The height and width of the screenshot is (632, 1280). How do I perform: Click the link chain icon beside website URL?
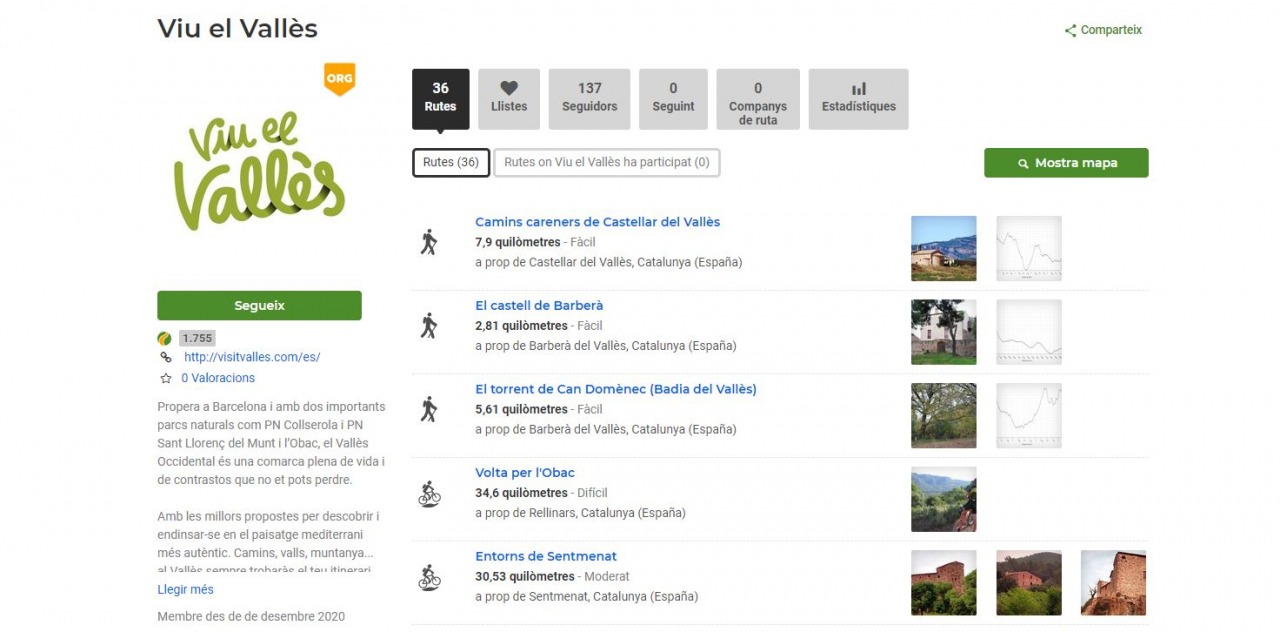tap(166, 357)
